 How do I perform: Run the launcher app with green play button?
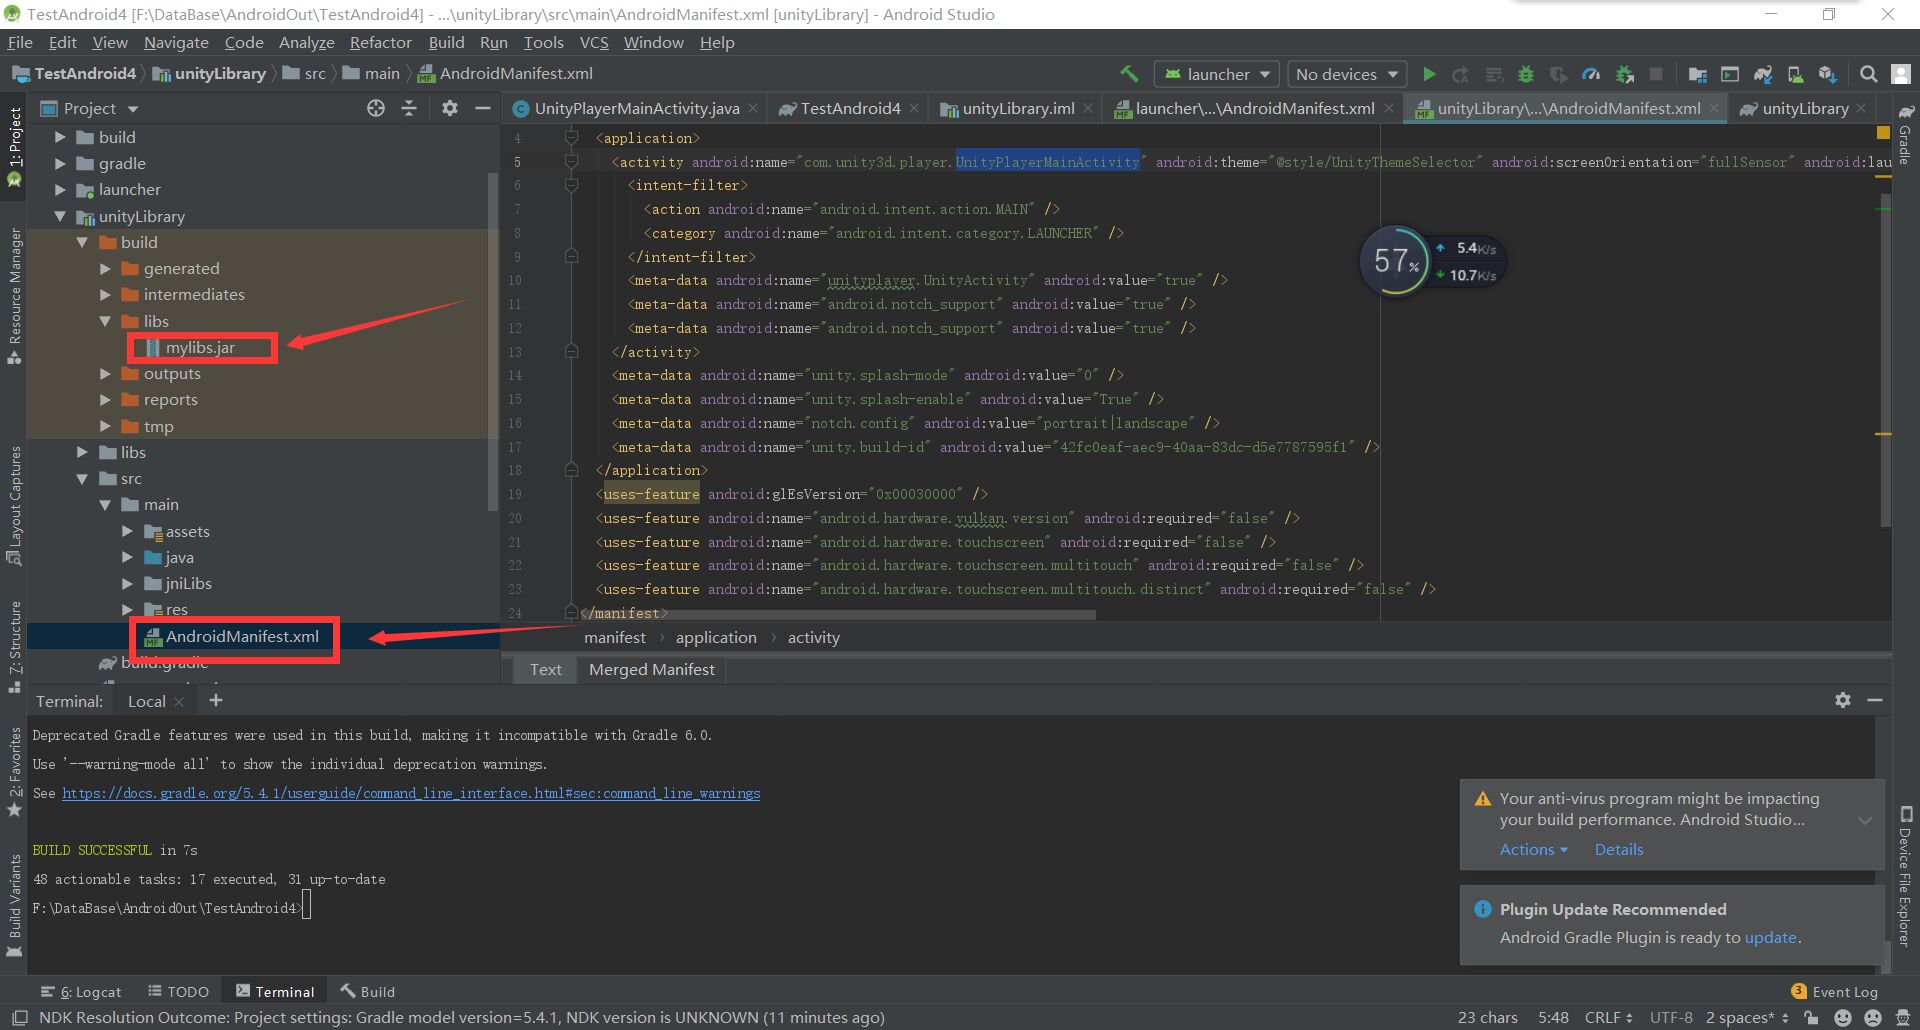tap(1429, 74)
